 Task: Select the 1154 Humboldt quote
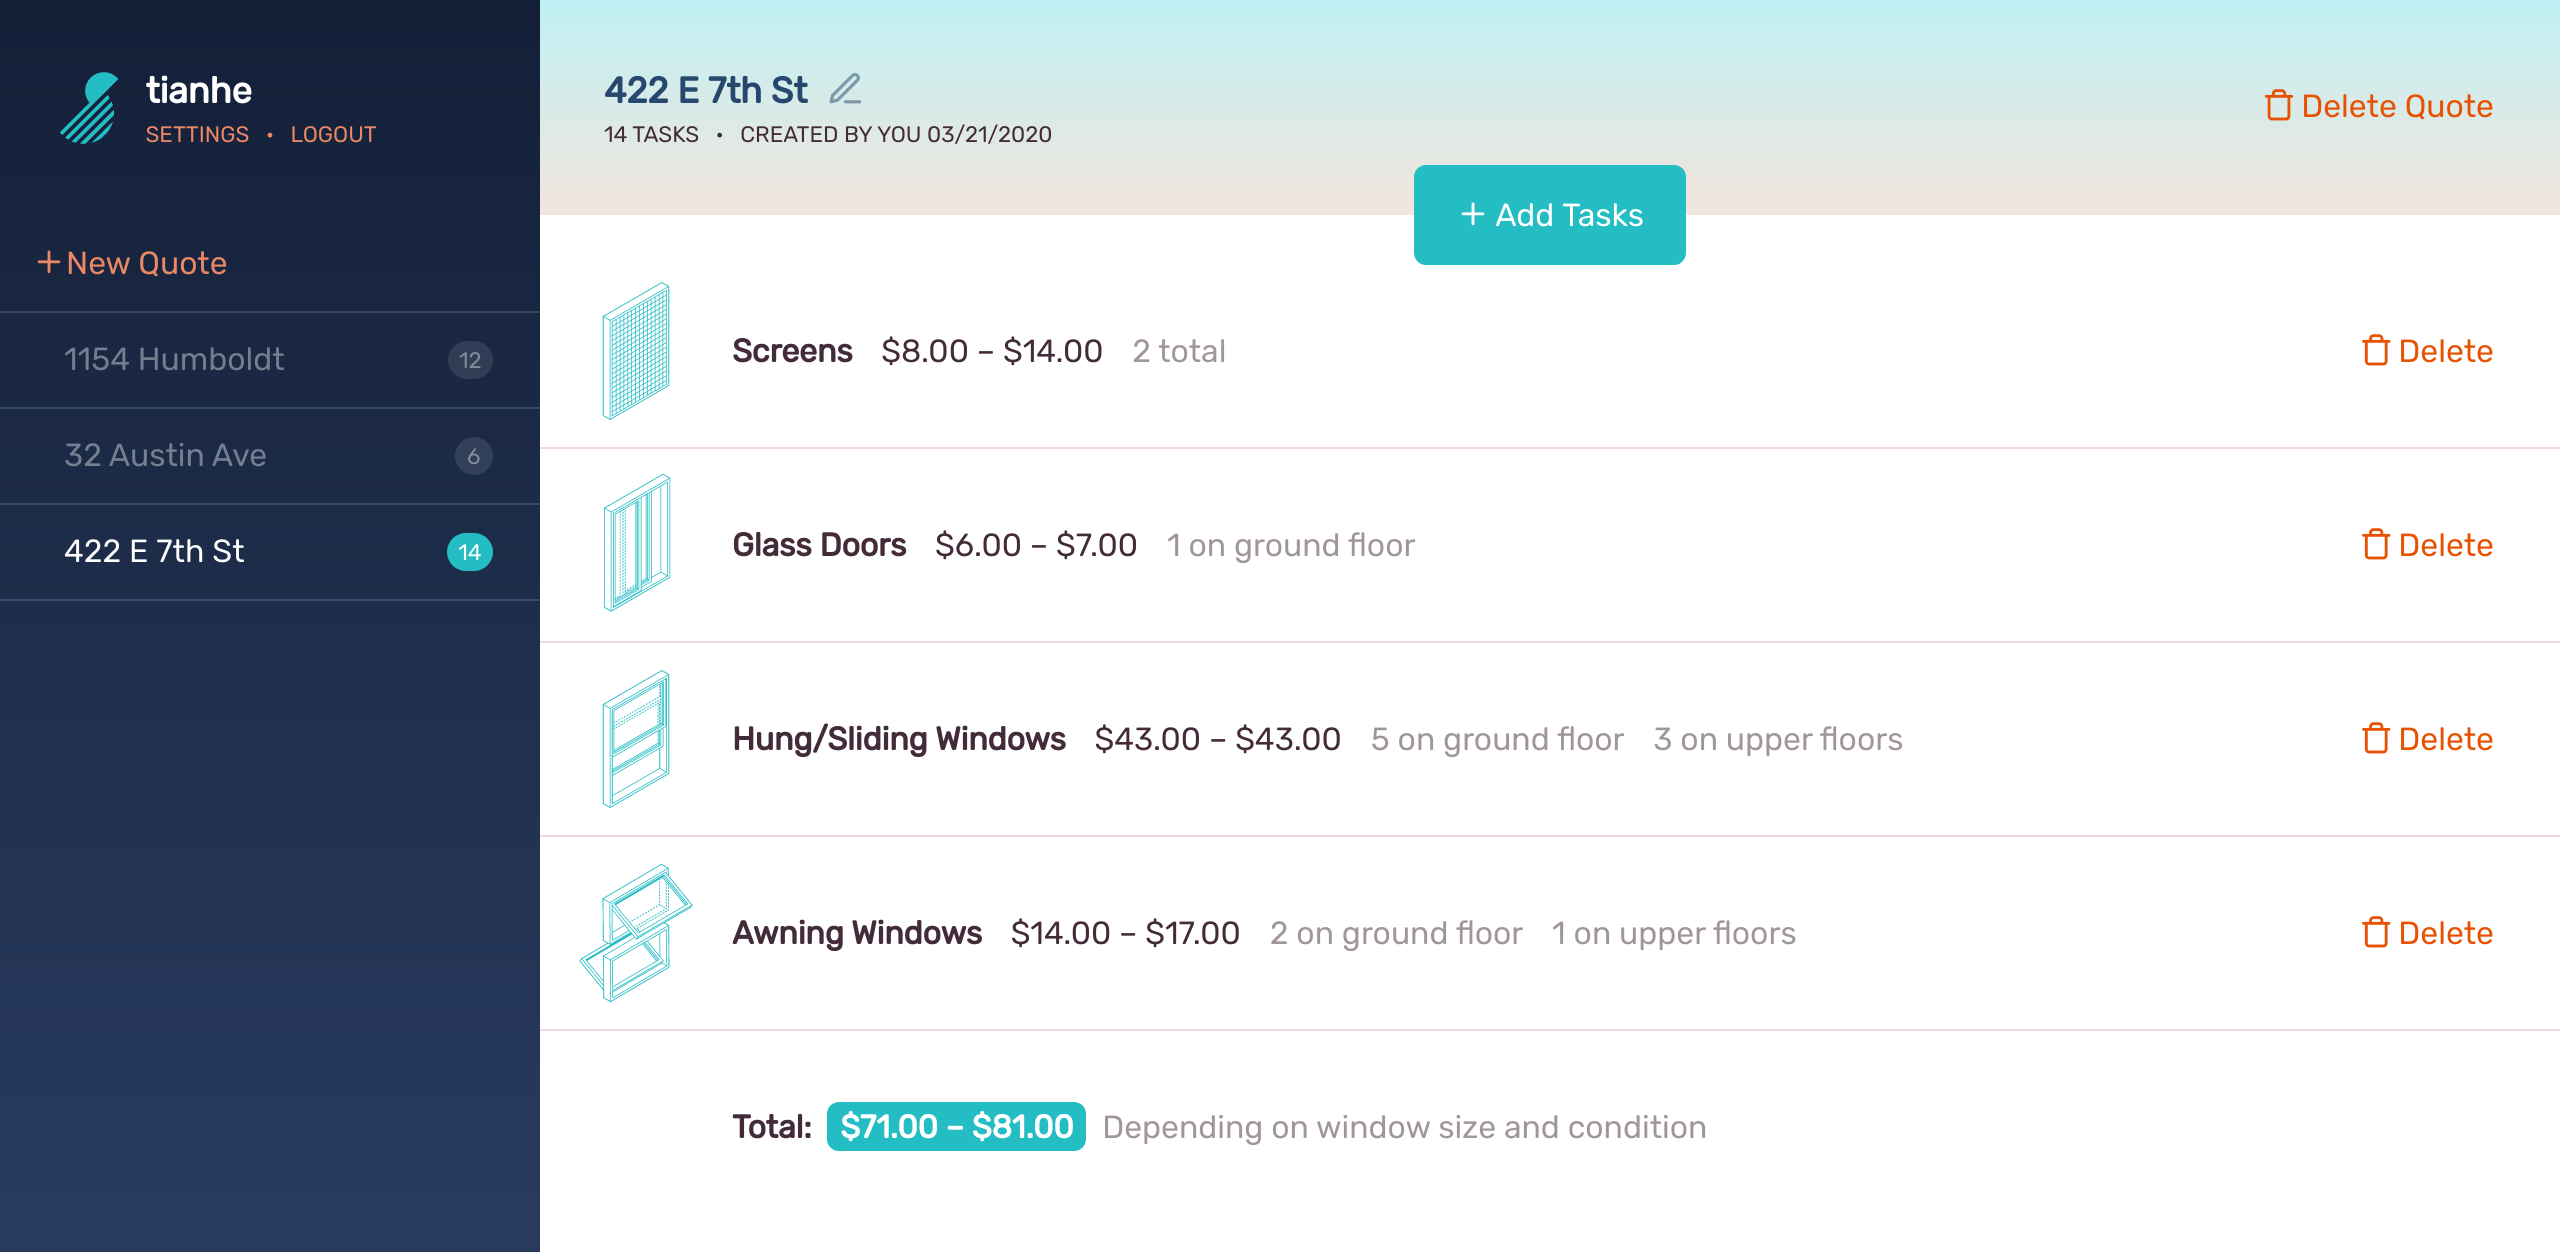pos(270,360)
